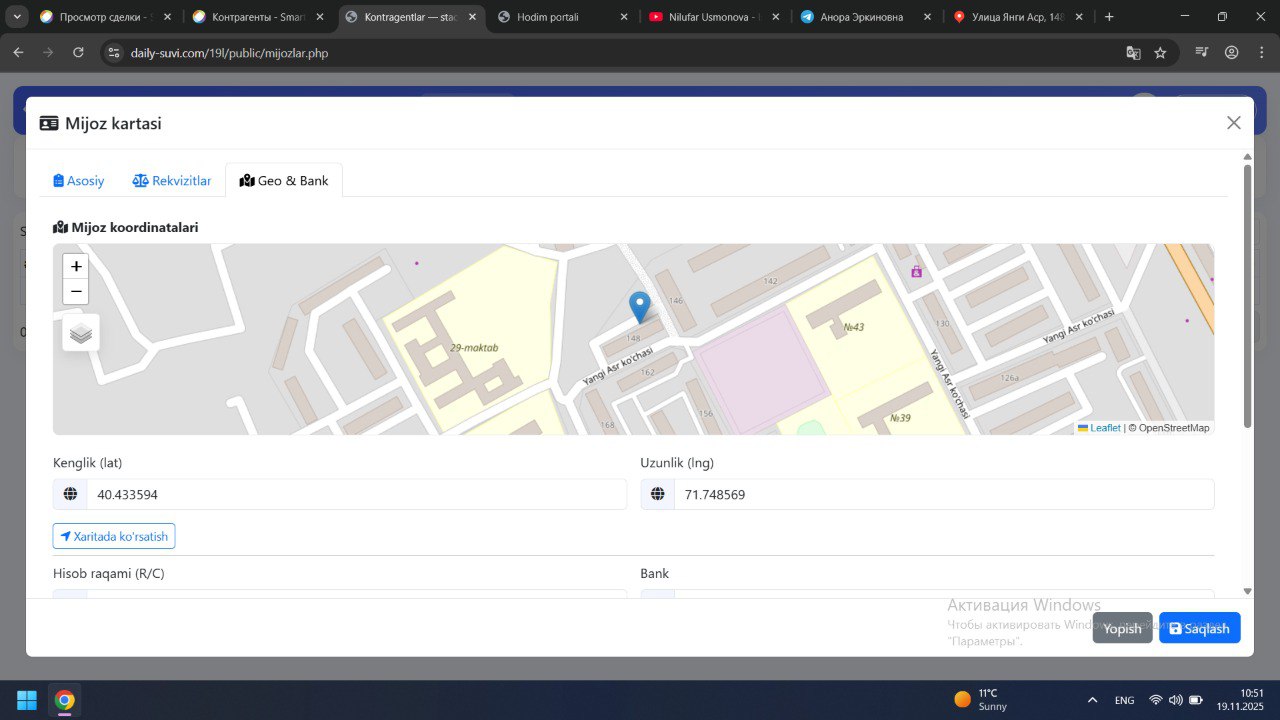Click the blue location marker on map
This screenshot has width=1280, height=720.
point(639,306)
